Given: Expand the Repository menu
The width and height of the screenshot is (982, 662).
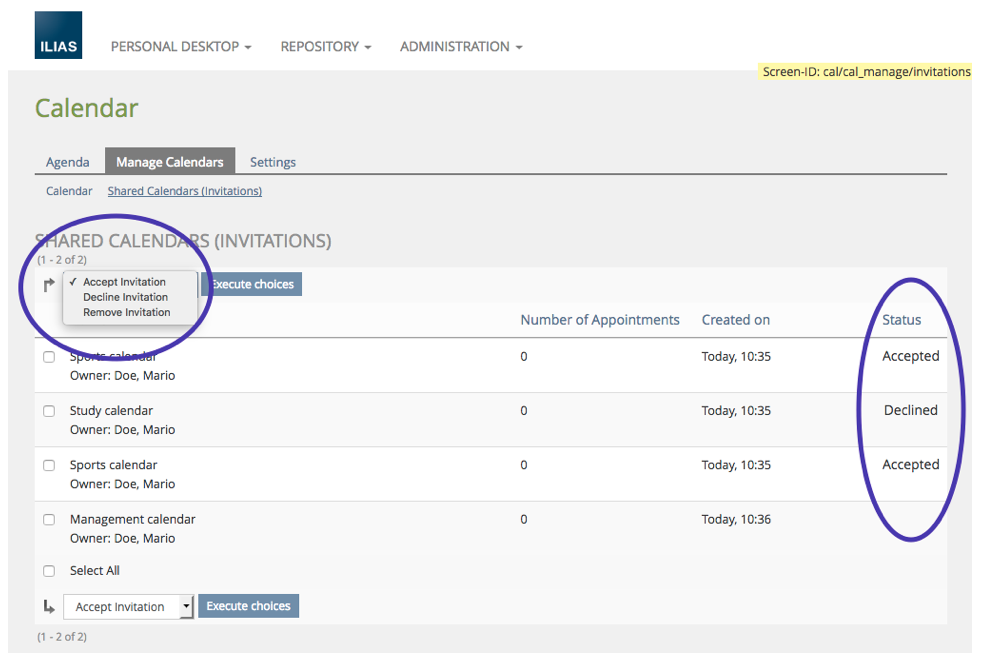Looking at the screenshot, I should click(x=325, y=47).
